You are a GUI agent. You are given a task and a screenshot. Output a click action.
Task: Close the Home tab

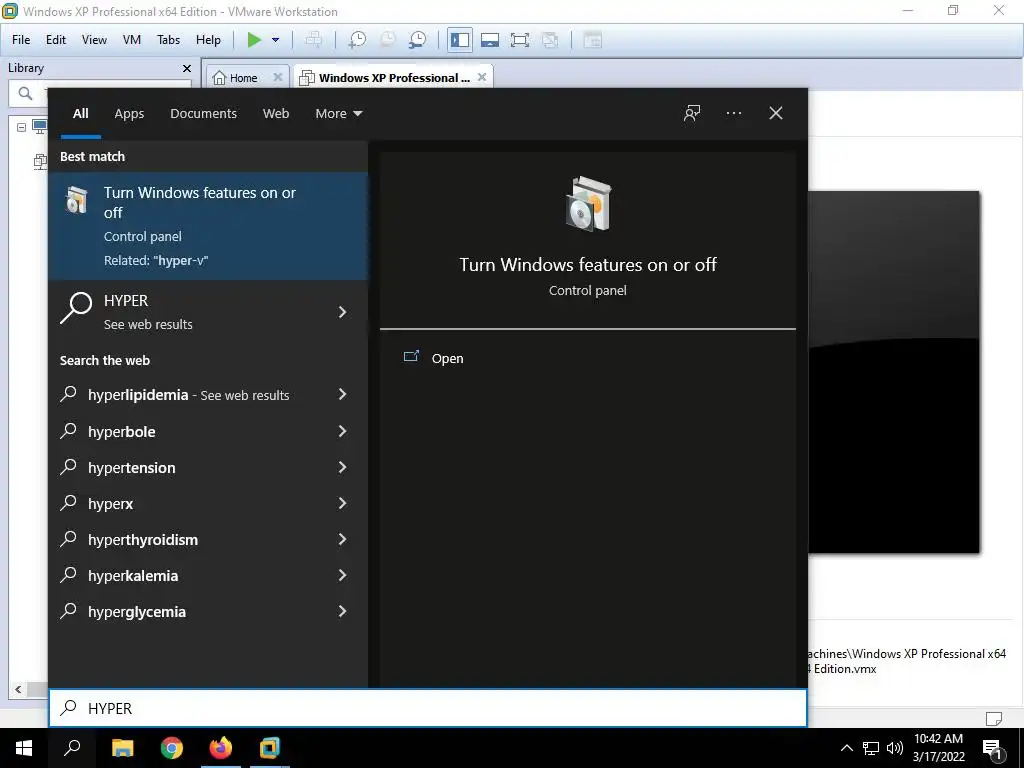tap(278, 77)
